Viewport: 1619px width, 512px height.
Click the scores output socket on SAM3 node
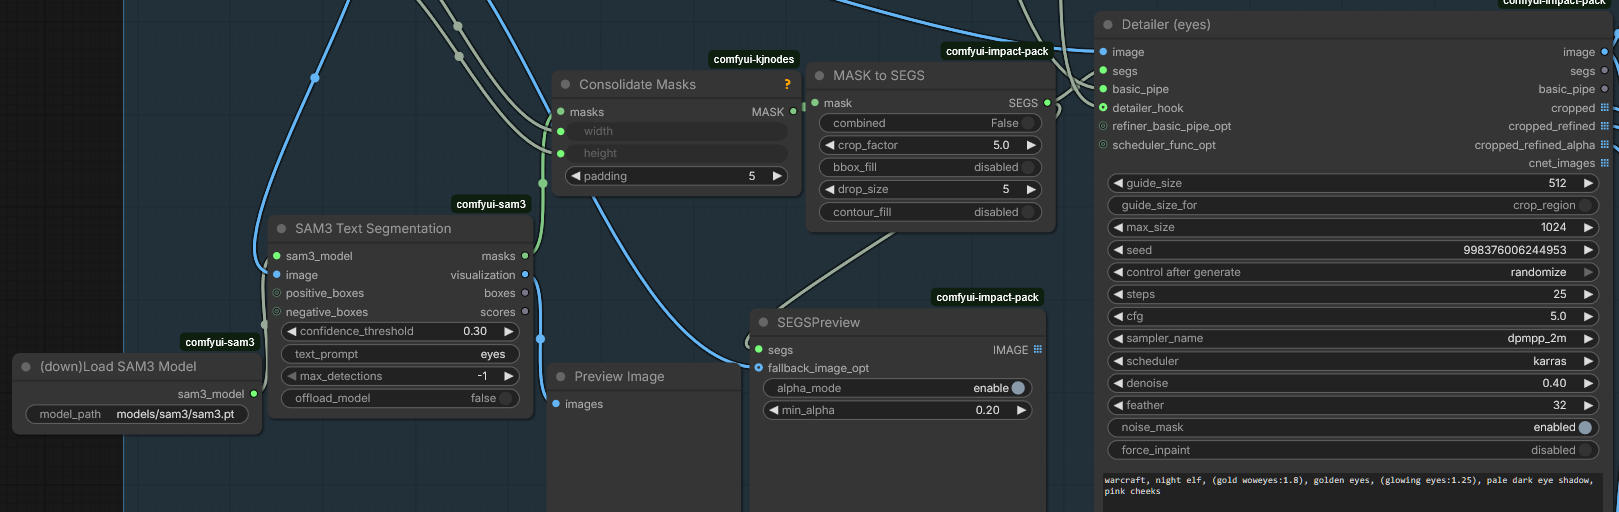[525, 312]
